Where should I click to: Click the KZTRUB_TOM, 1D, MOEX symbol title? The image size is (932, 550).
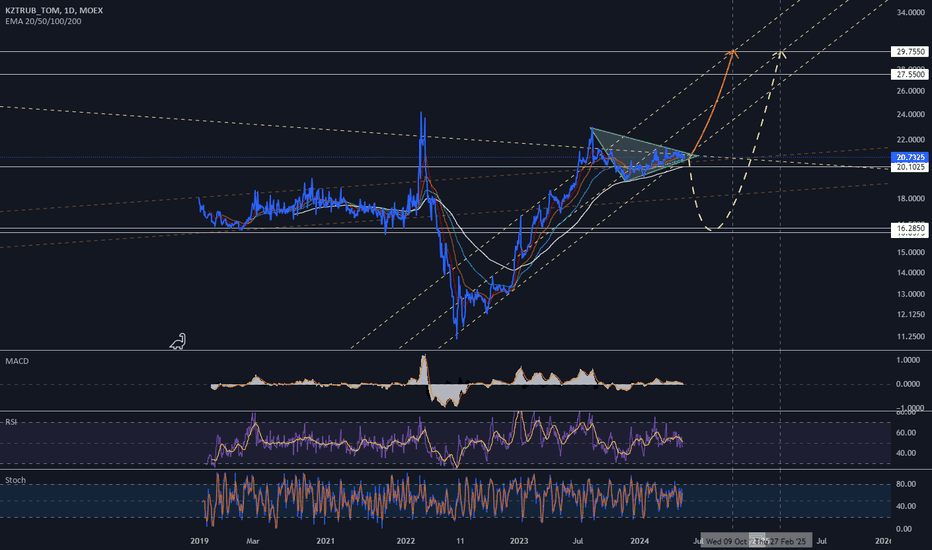54,11
